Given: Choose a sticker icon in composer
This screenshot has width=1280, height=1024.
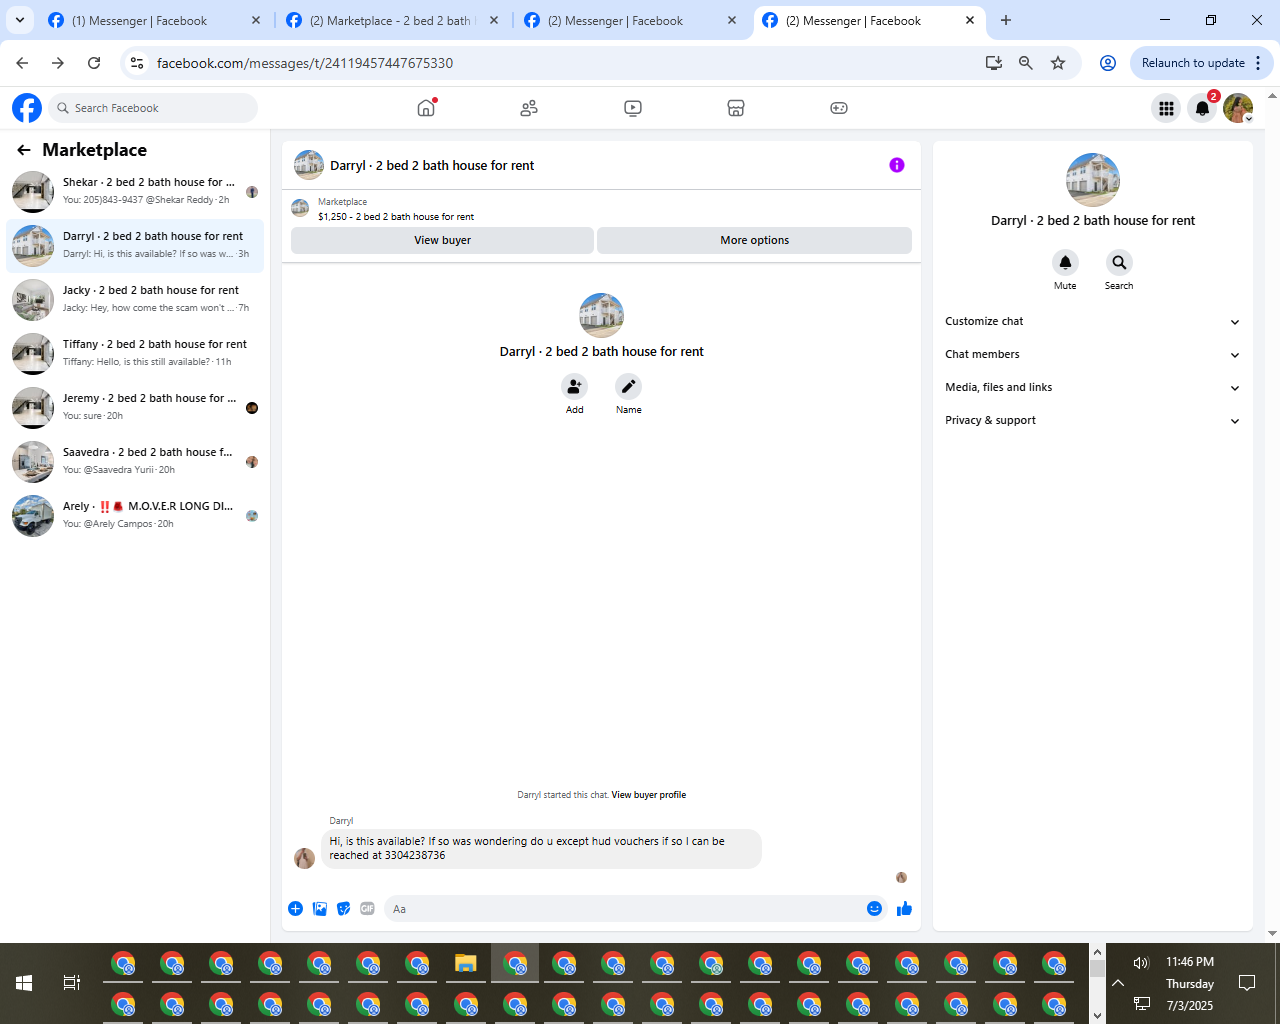Looking at the screenshot, I should [344, 909].
